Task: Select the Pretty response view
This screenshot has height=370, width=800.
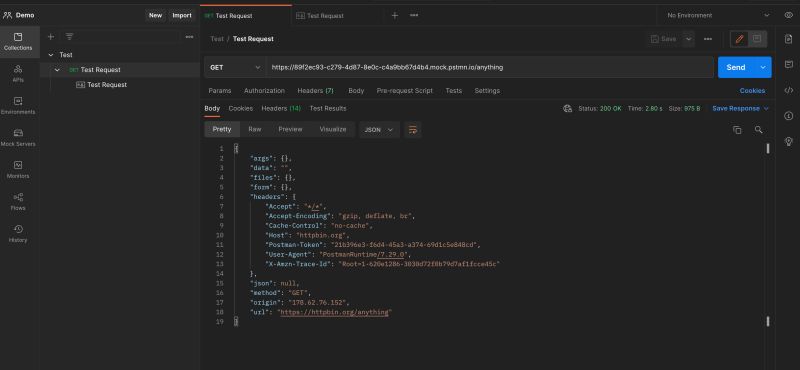Action: 222,130
